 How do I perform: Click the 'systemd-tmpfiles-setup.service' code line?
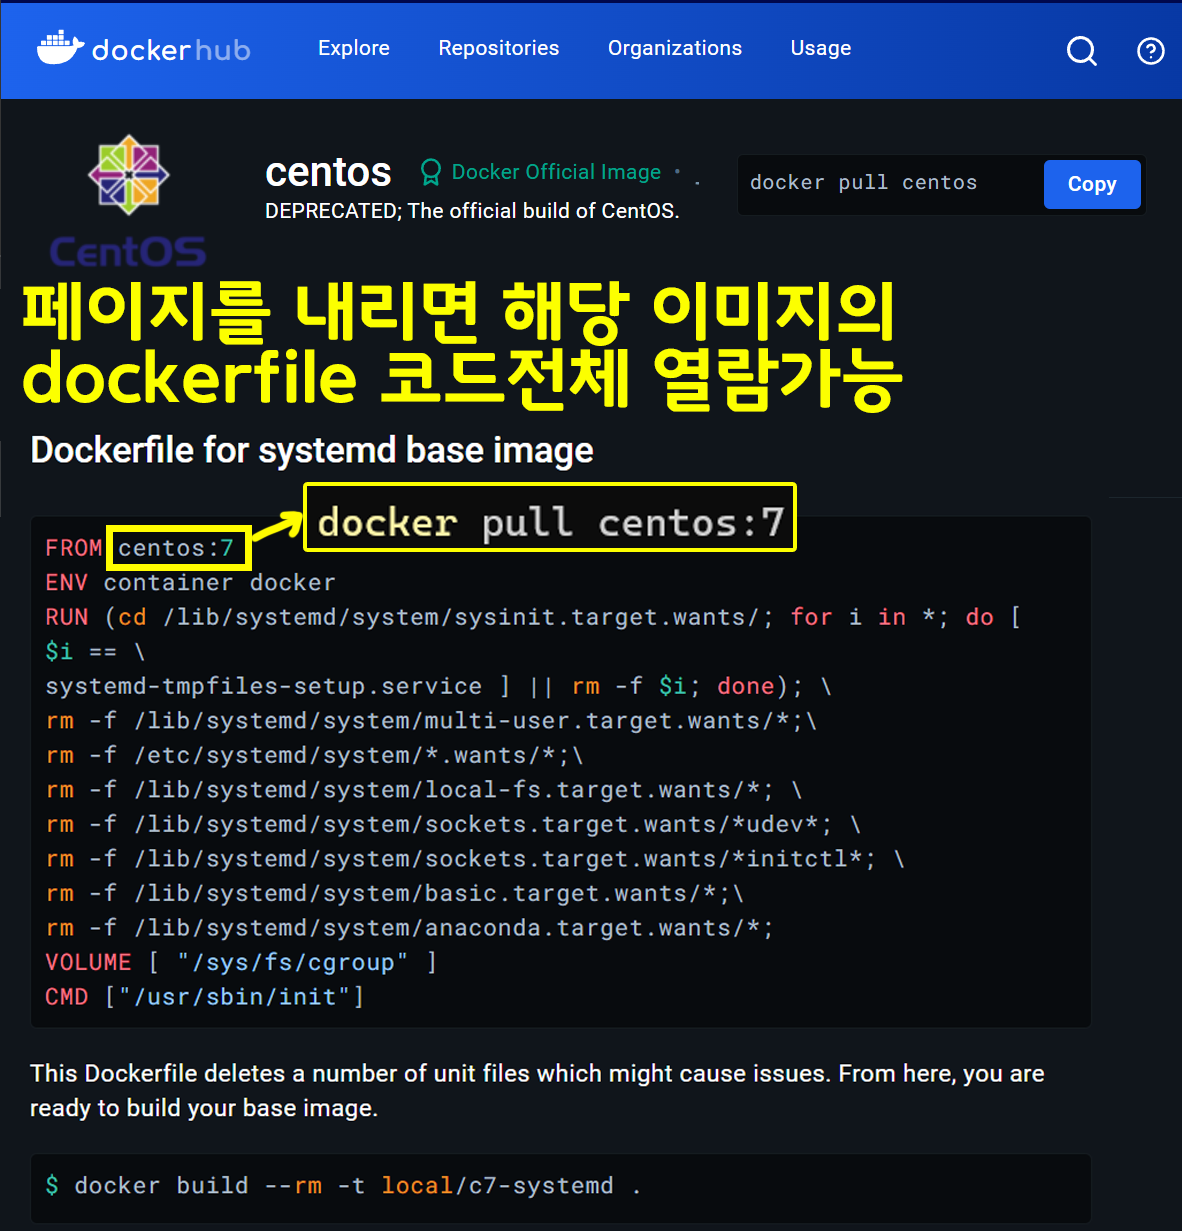(x=438, y=686)
